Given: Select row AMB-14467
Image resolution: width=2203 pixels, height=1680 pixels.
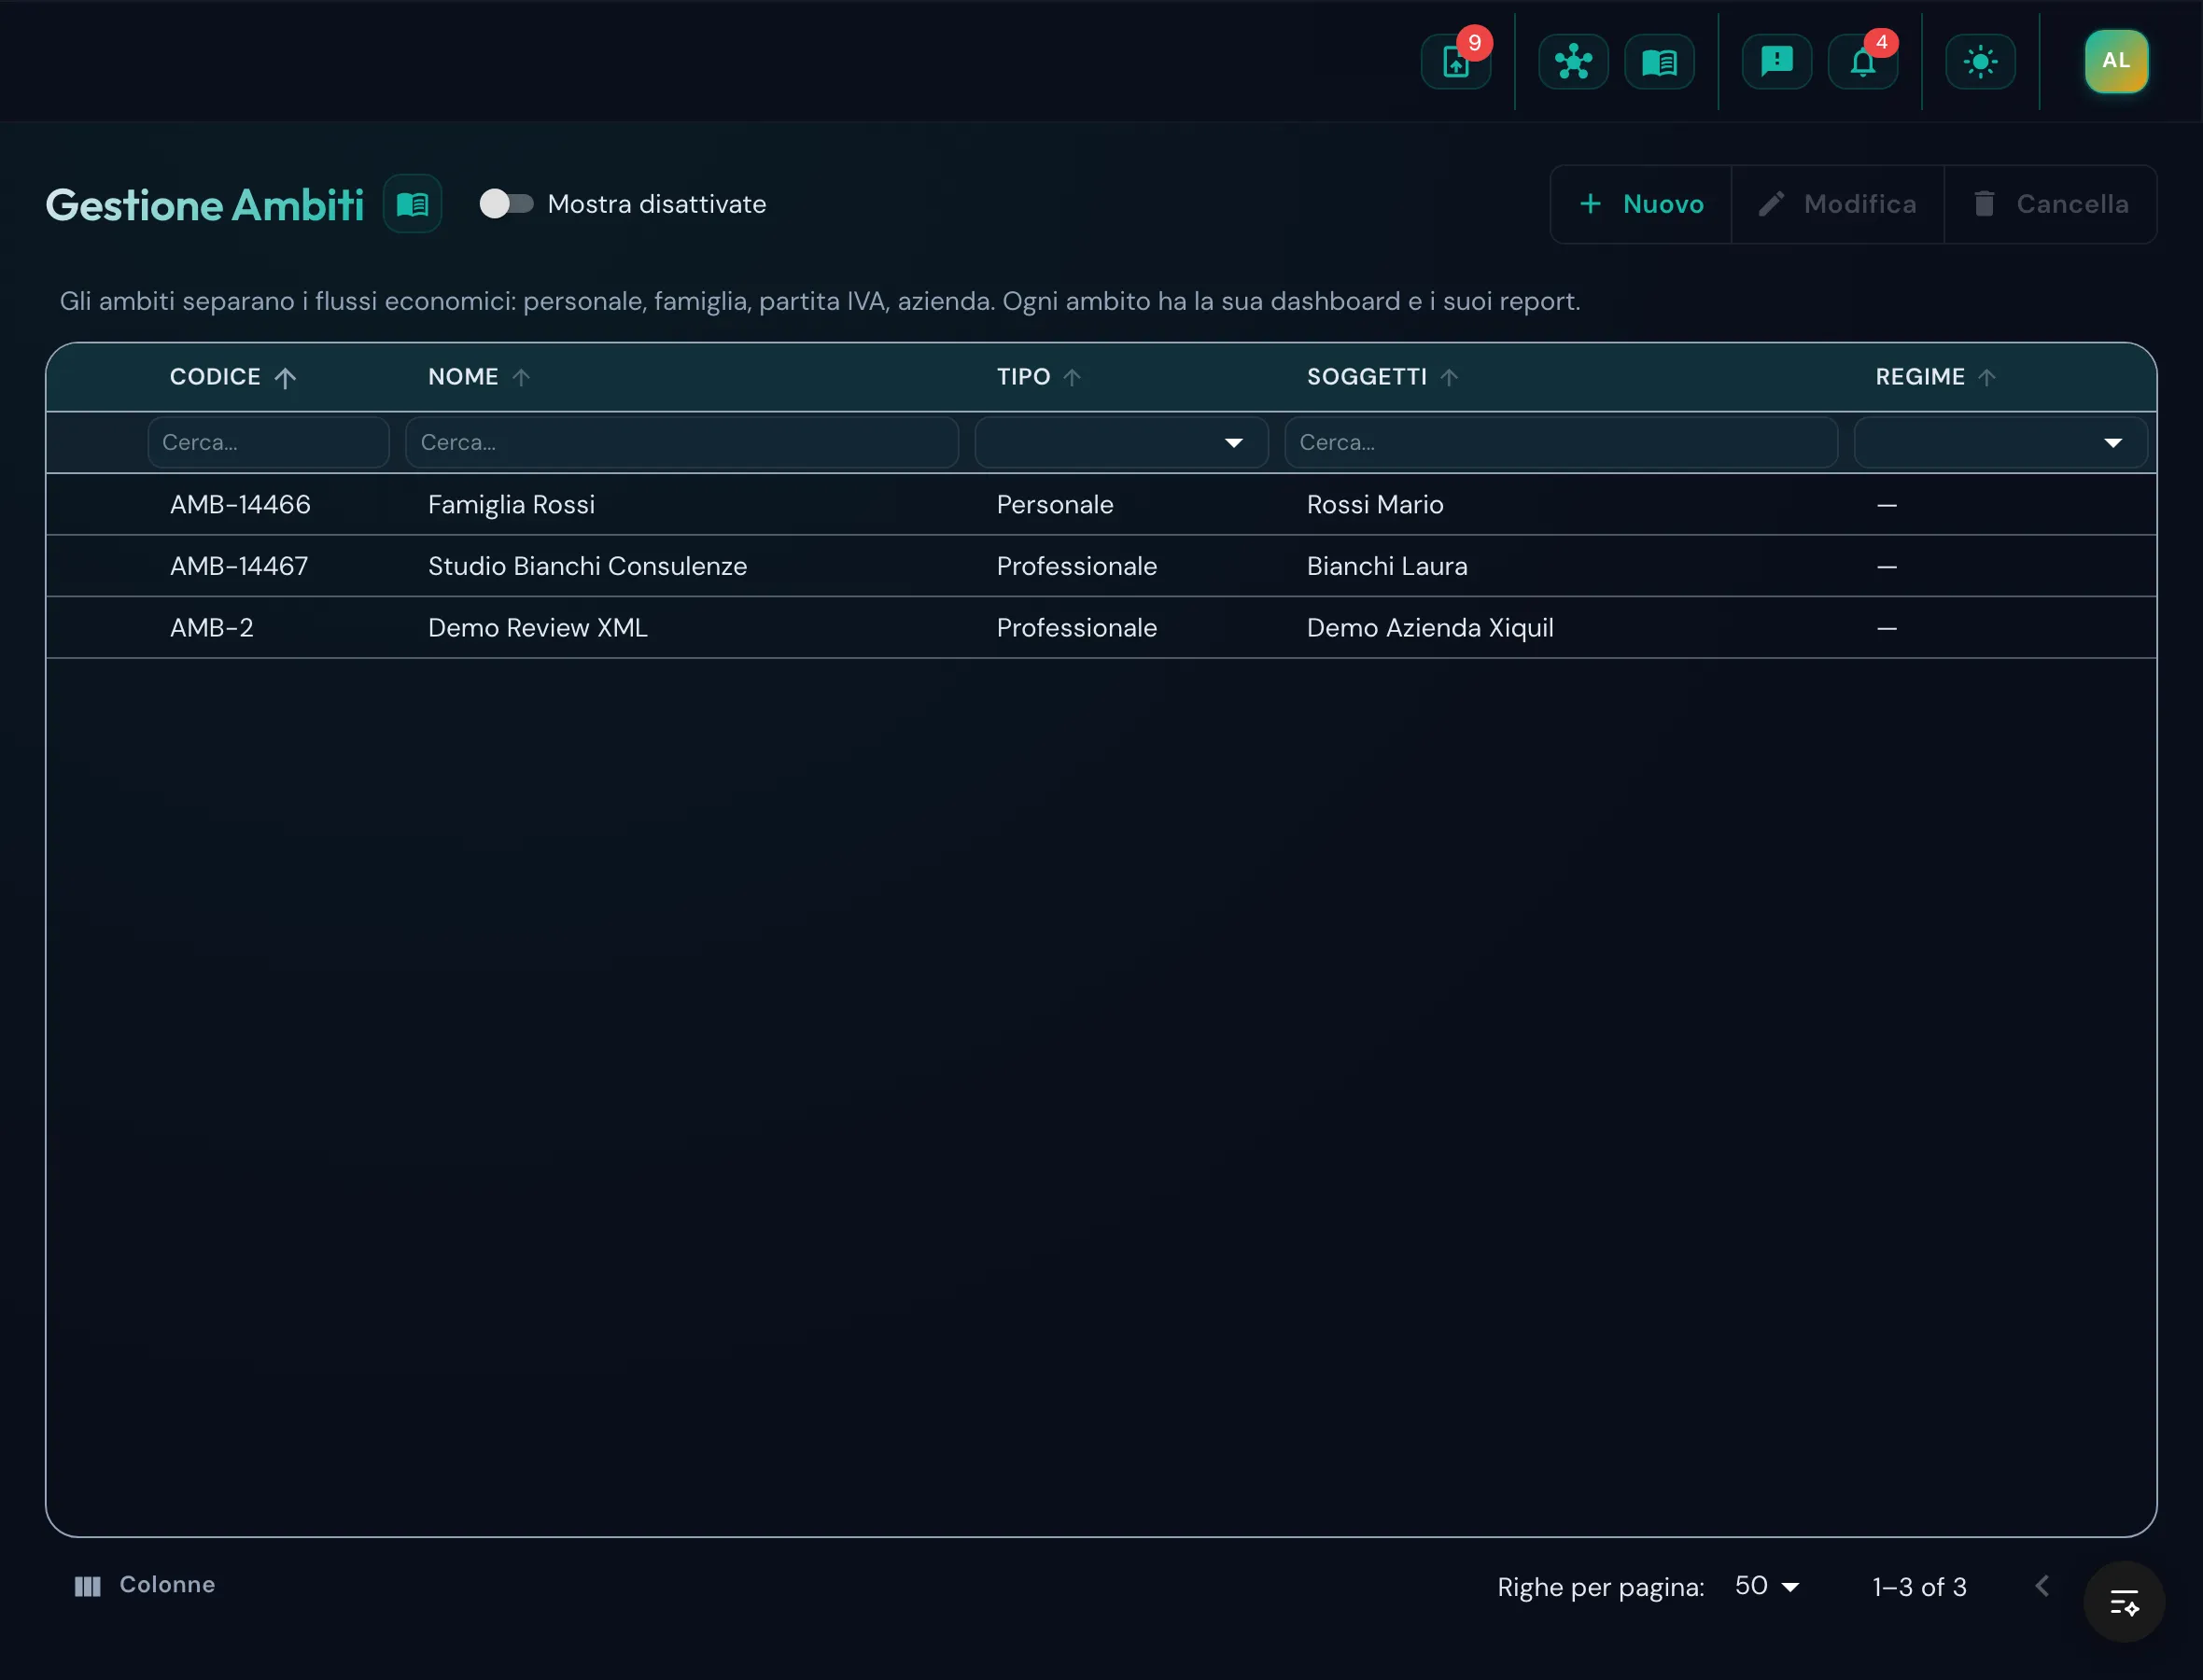Looking at the screenshot, I should tap(1101, 566).
